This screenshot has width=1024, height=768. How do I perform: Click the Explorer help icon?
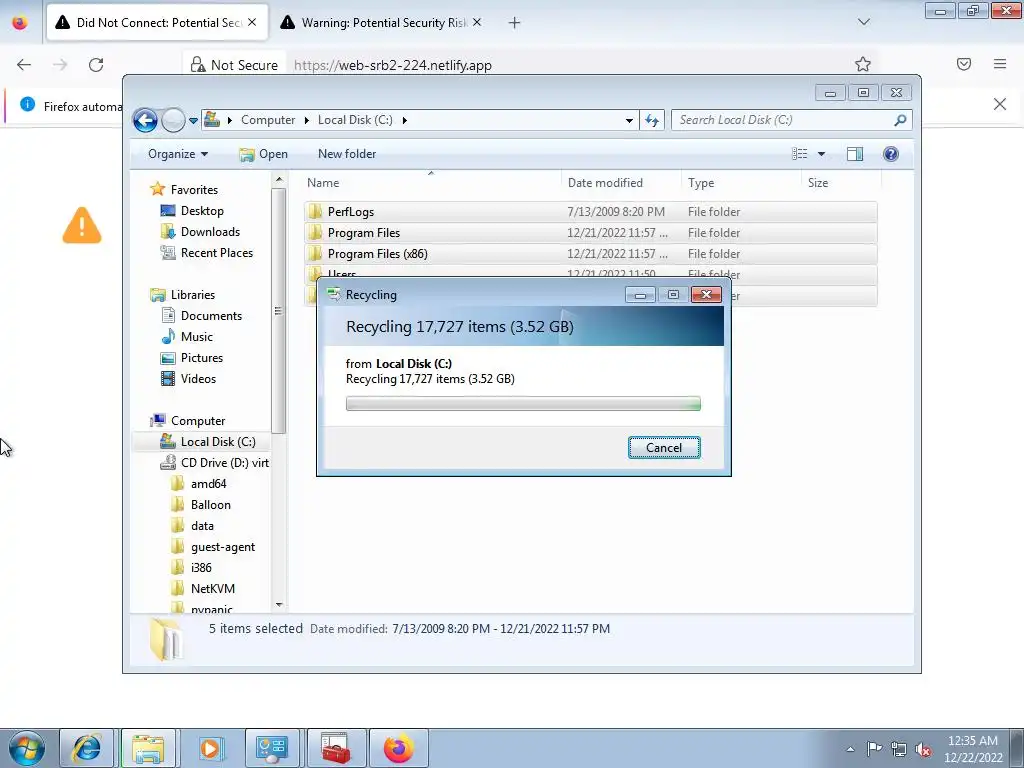[x=891, y=154]
